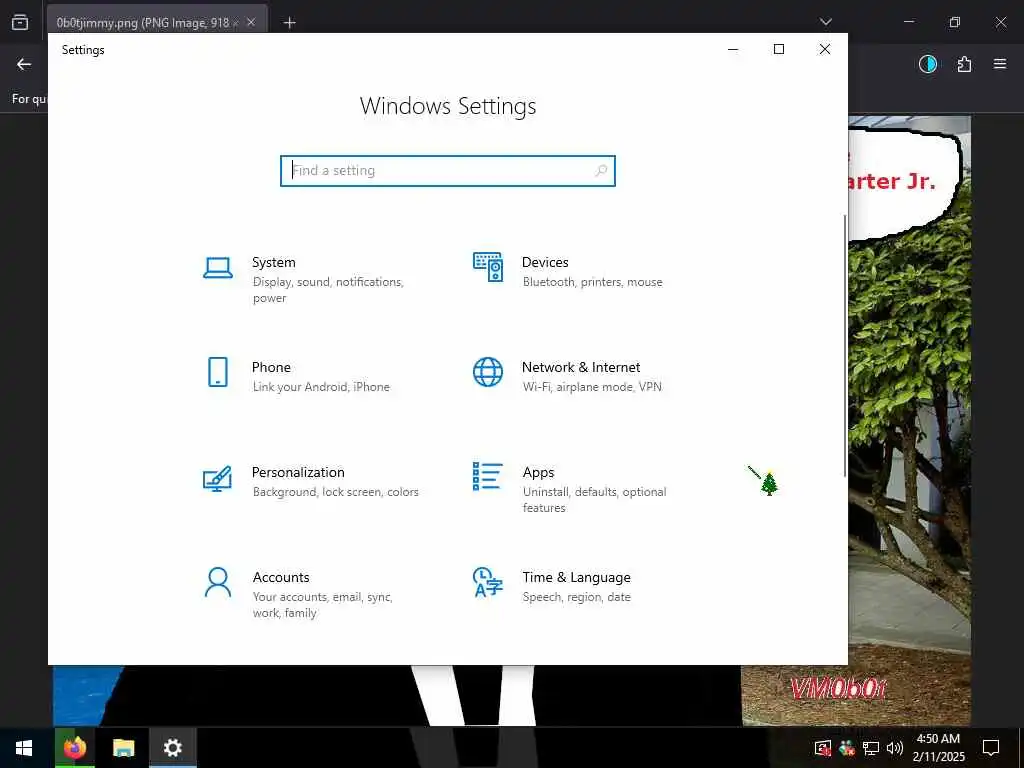This screenshot has height=768, width=1024.
Task: Open the Accounts person icon
Action: pyautogui.click(x=217, y=583)
